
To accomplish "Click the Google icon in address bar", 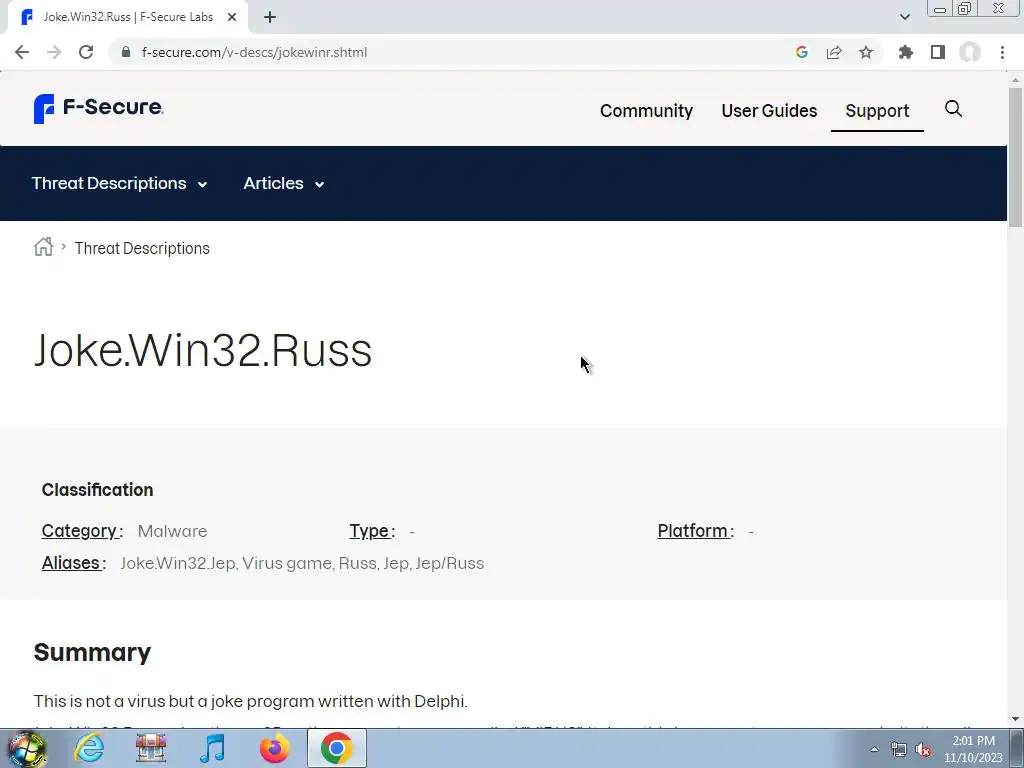I will click(x=802, y=52).
